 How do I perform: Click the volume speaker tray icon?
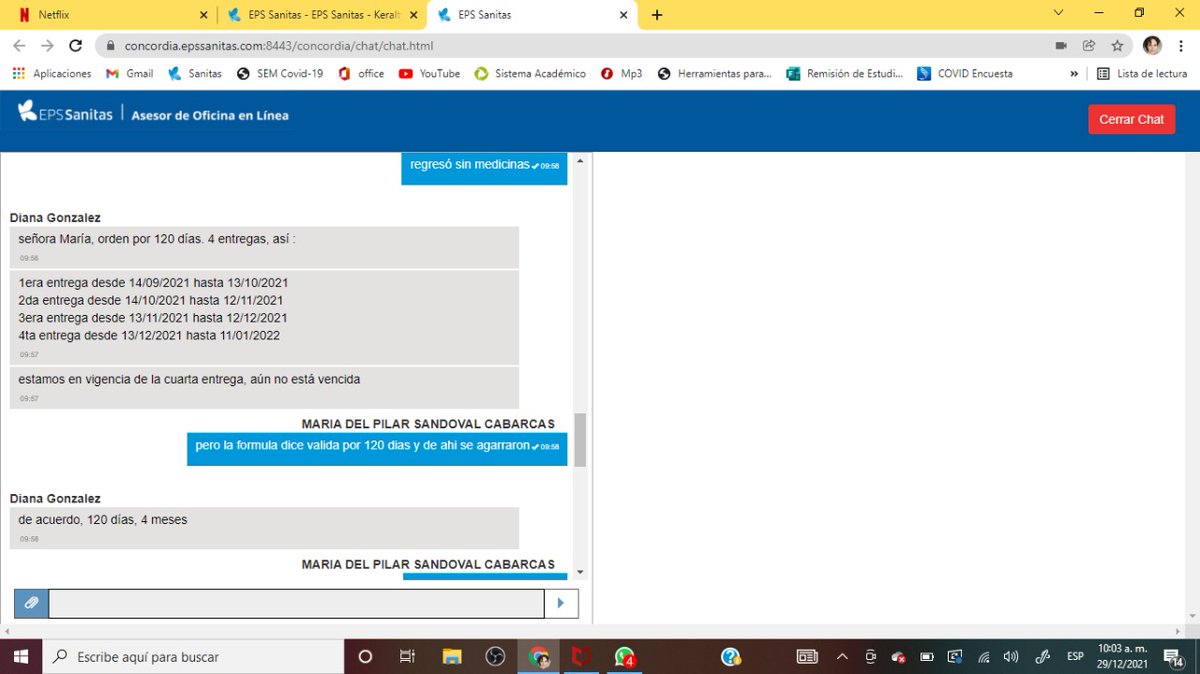pos(1011,657)
